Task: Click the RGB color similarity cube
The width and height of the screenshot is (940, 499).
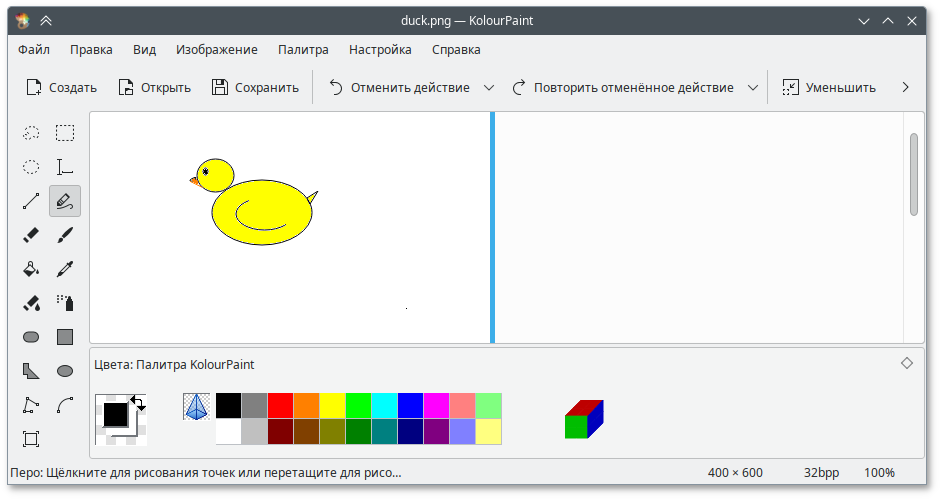Action: click(x=584, y=419)
